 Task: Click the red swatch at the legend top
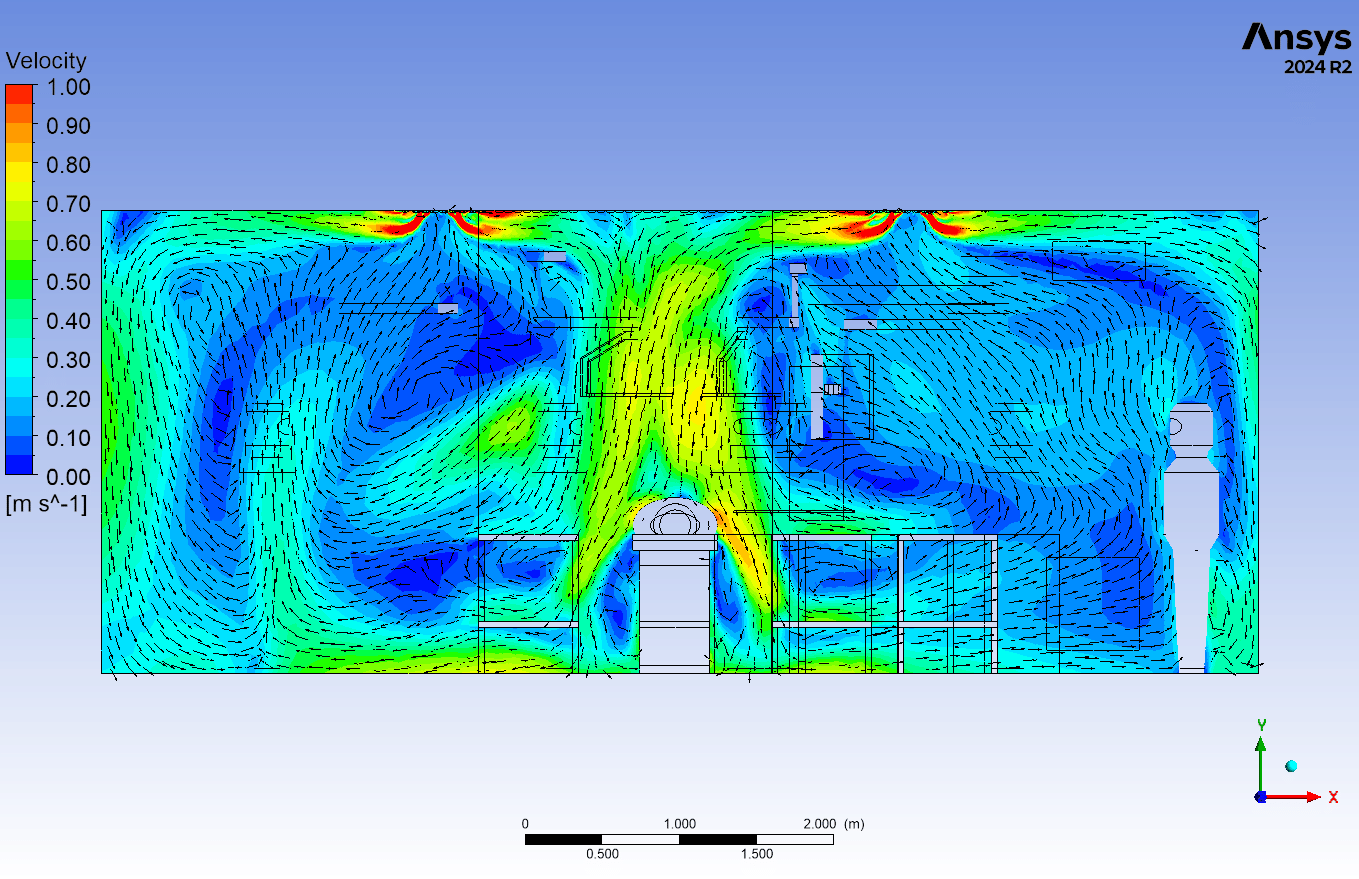19,94
